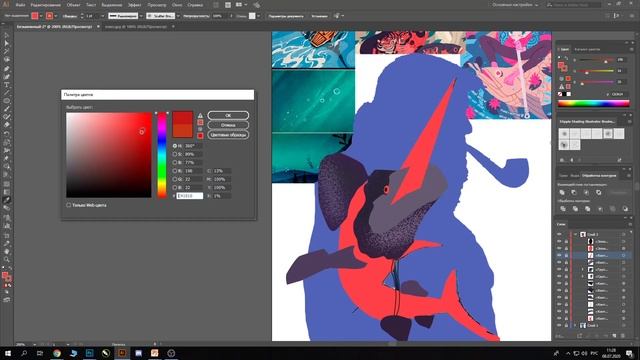The image size is (640, 360).
Task: Open the Файл menu
Action: (x=20, y=5)
